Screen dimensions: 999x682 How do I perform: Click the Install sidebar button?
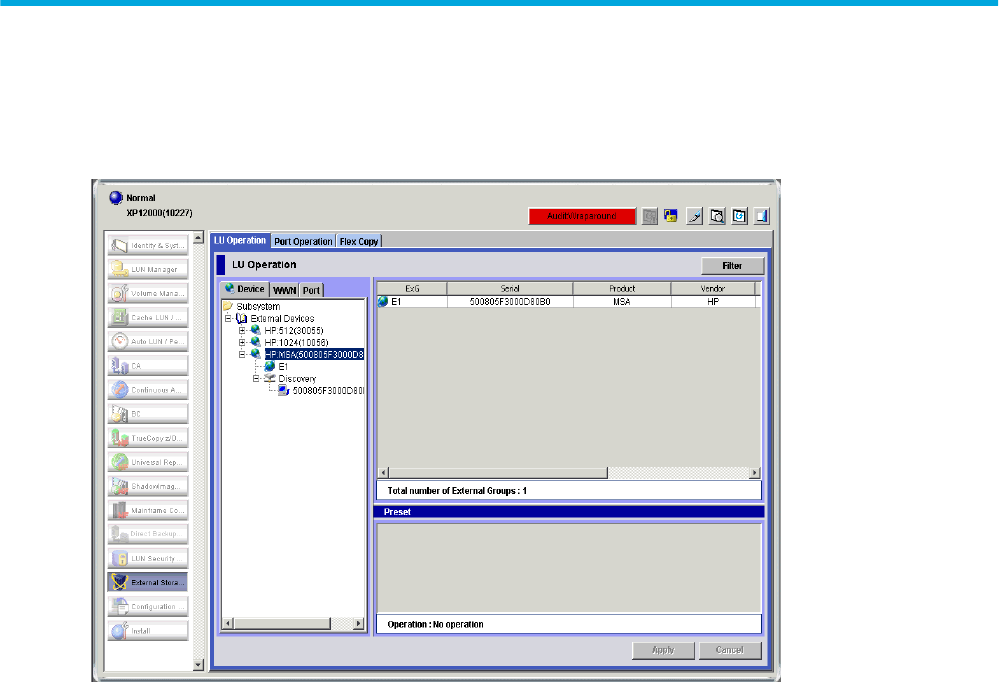(147, 631)
